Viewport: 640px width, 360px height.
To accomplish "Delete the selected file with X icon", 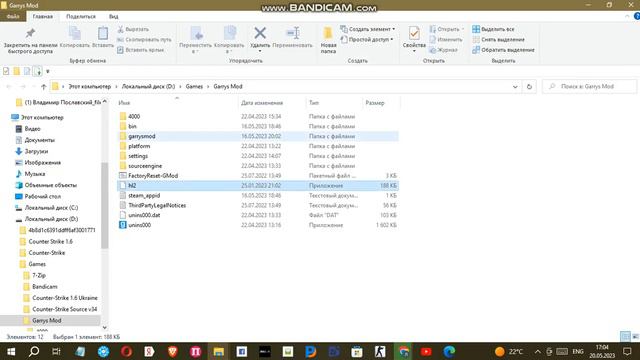I will tap(260, 39).
